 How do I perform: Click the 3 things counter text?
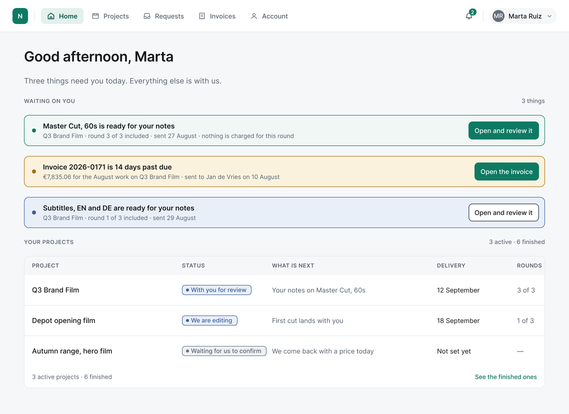[533, 101]
